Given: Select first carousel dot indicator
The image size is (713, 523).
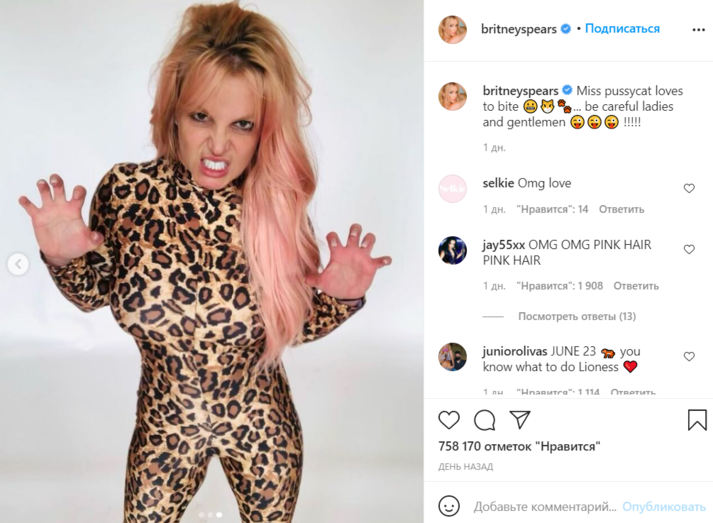Looking at the screenshot, I should (201, 515).
